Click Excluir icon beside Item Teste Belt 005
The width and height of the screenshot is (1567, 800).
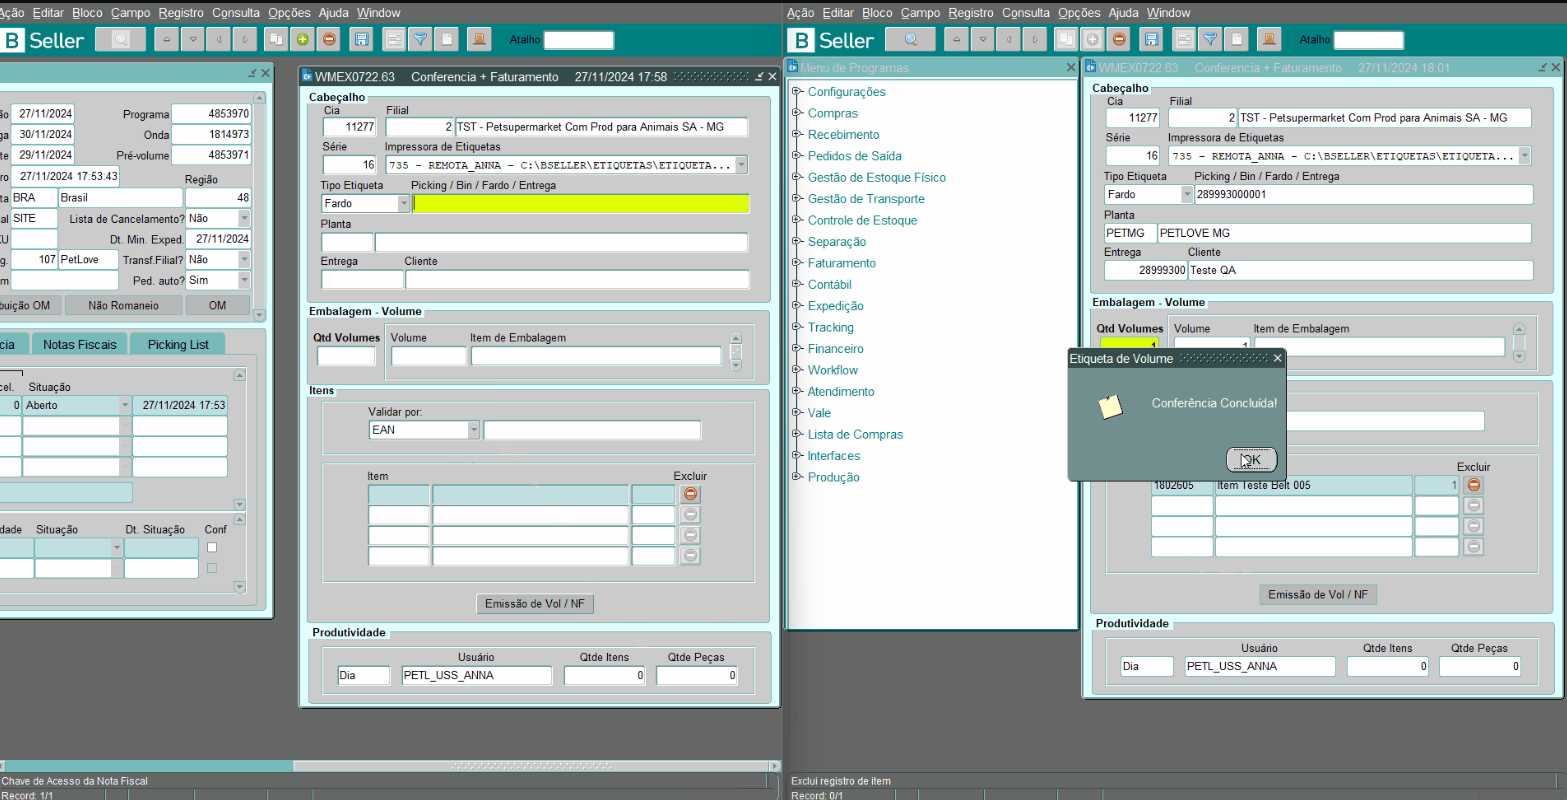tap(1473, 485)
